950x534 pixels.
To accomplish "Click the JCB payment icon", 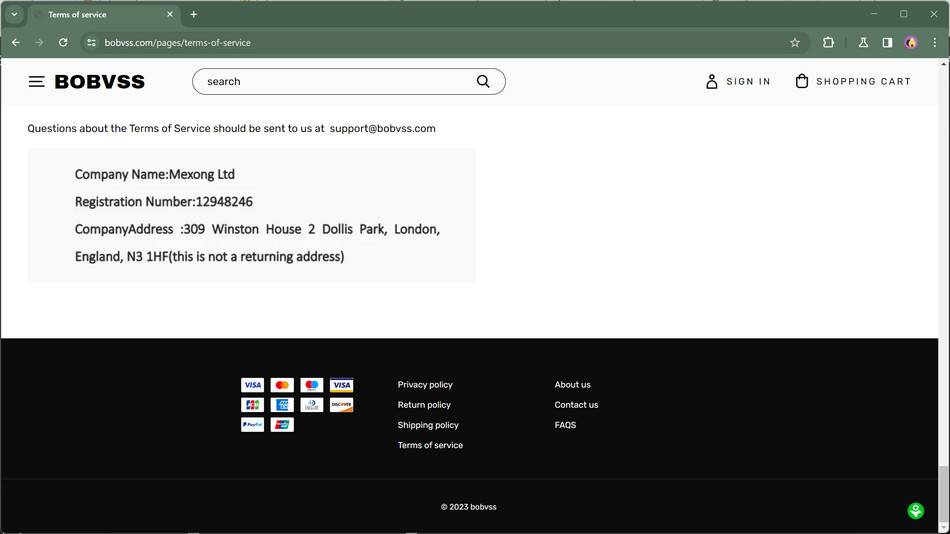I will 252,405.
